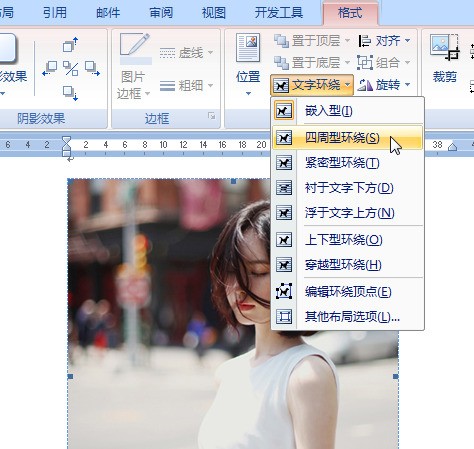Open 粗细 line weight dropdown

186,86
